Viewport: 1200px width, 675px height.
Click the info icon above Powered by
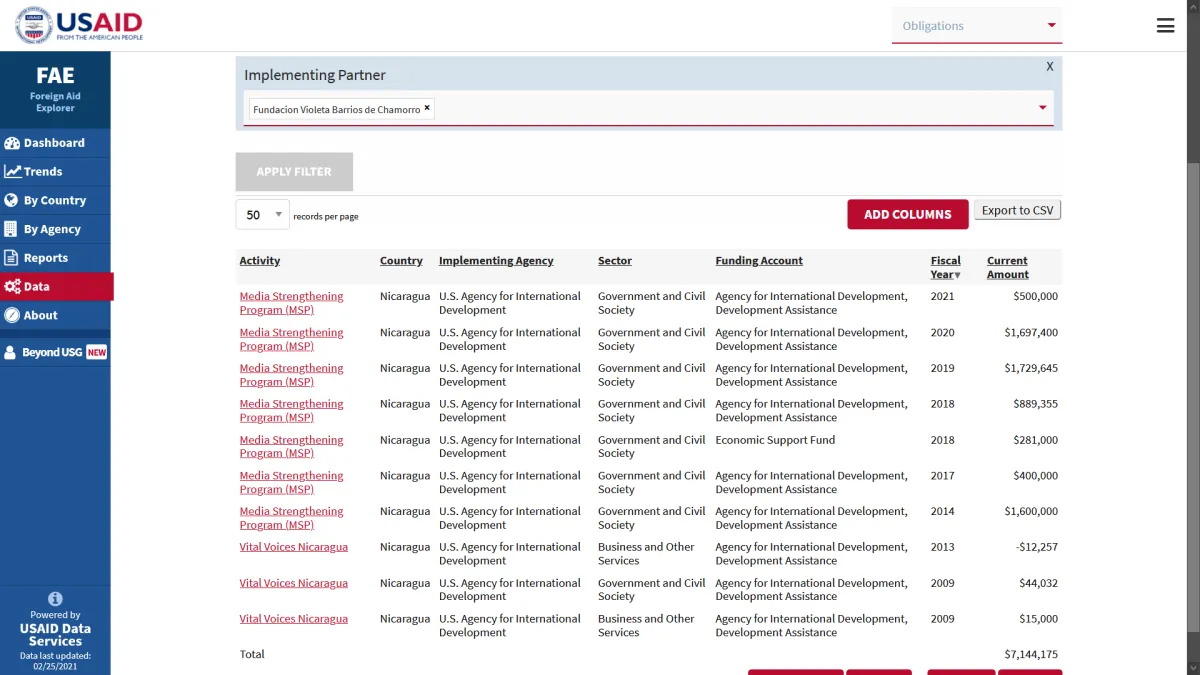click(55, 599)
